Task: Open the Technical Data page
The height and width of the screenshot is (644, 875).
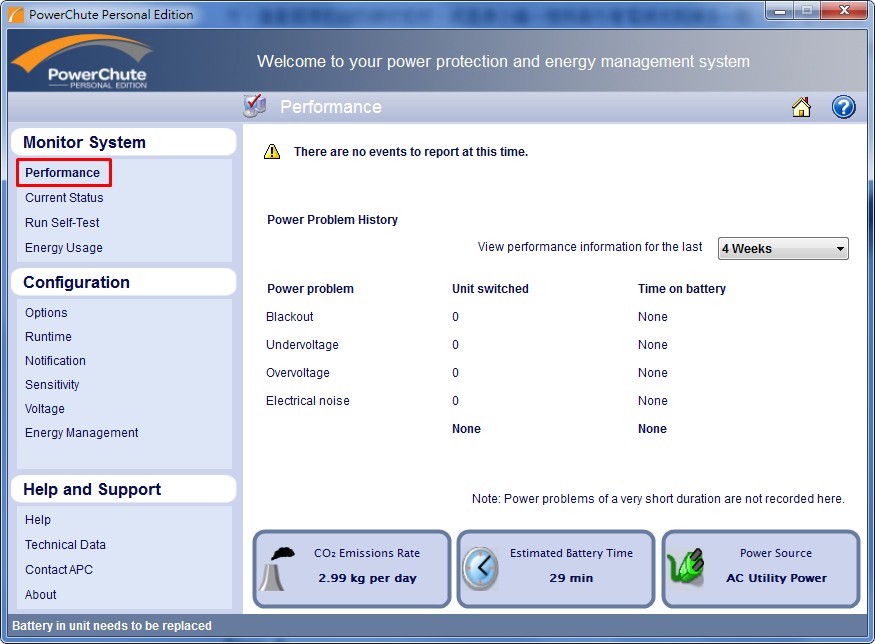Action: pos(65,545)
